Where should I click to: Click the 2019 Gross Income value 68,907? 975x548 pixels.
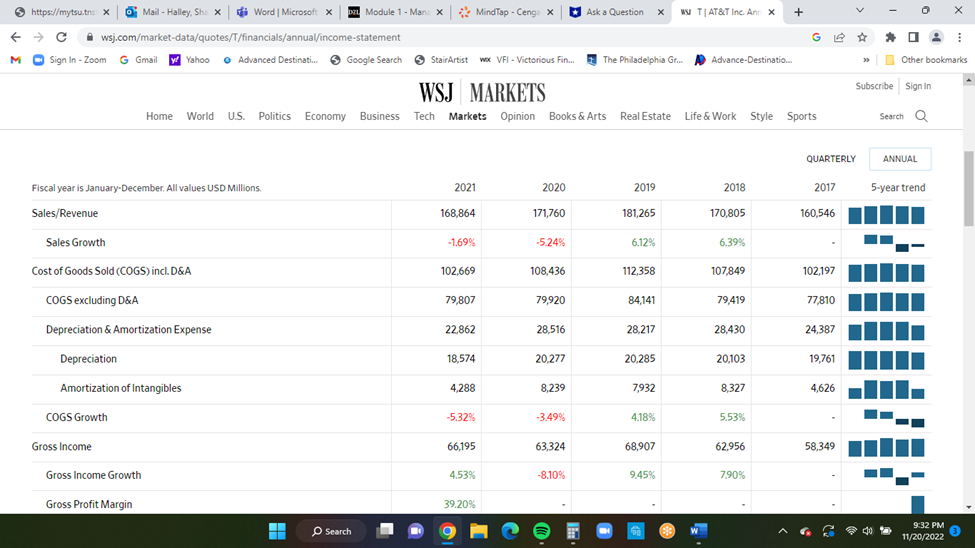click(640, 447)
